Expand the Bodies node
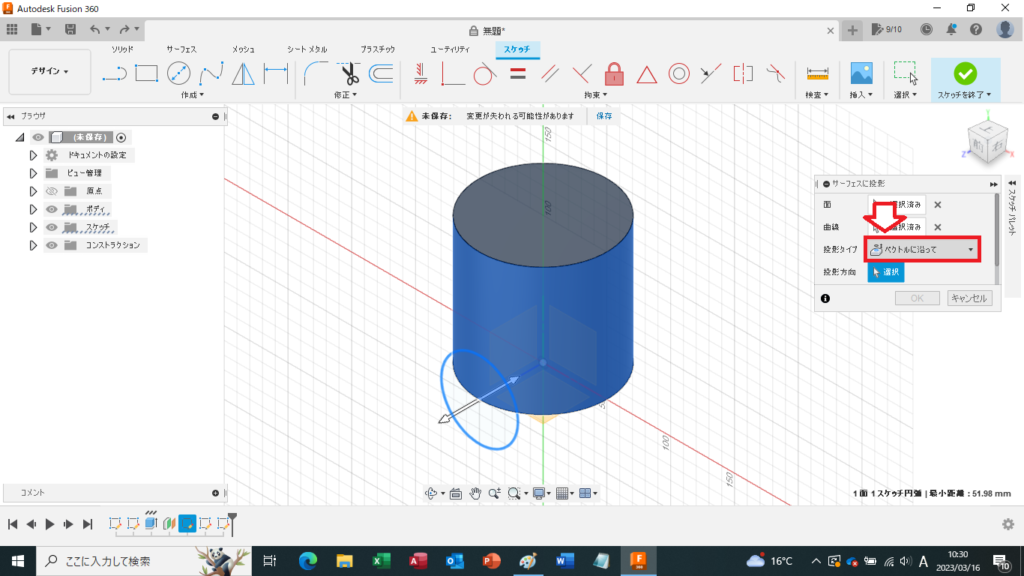This screenshot has width=1024, height=576. (x=33, y=209)
